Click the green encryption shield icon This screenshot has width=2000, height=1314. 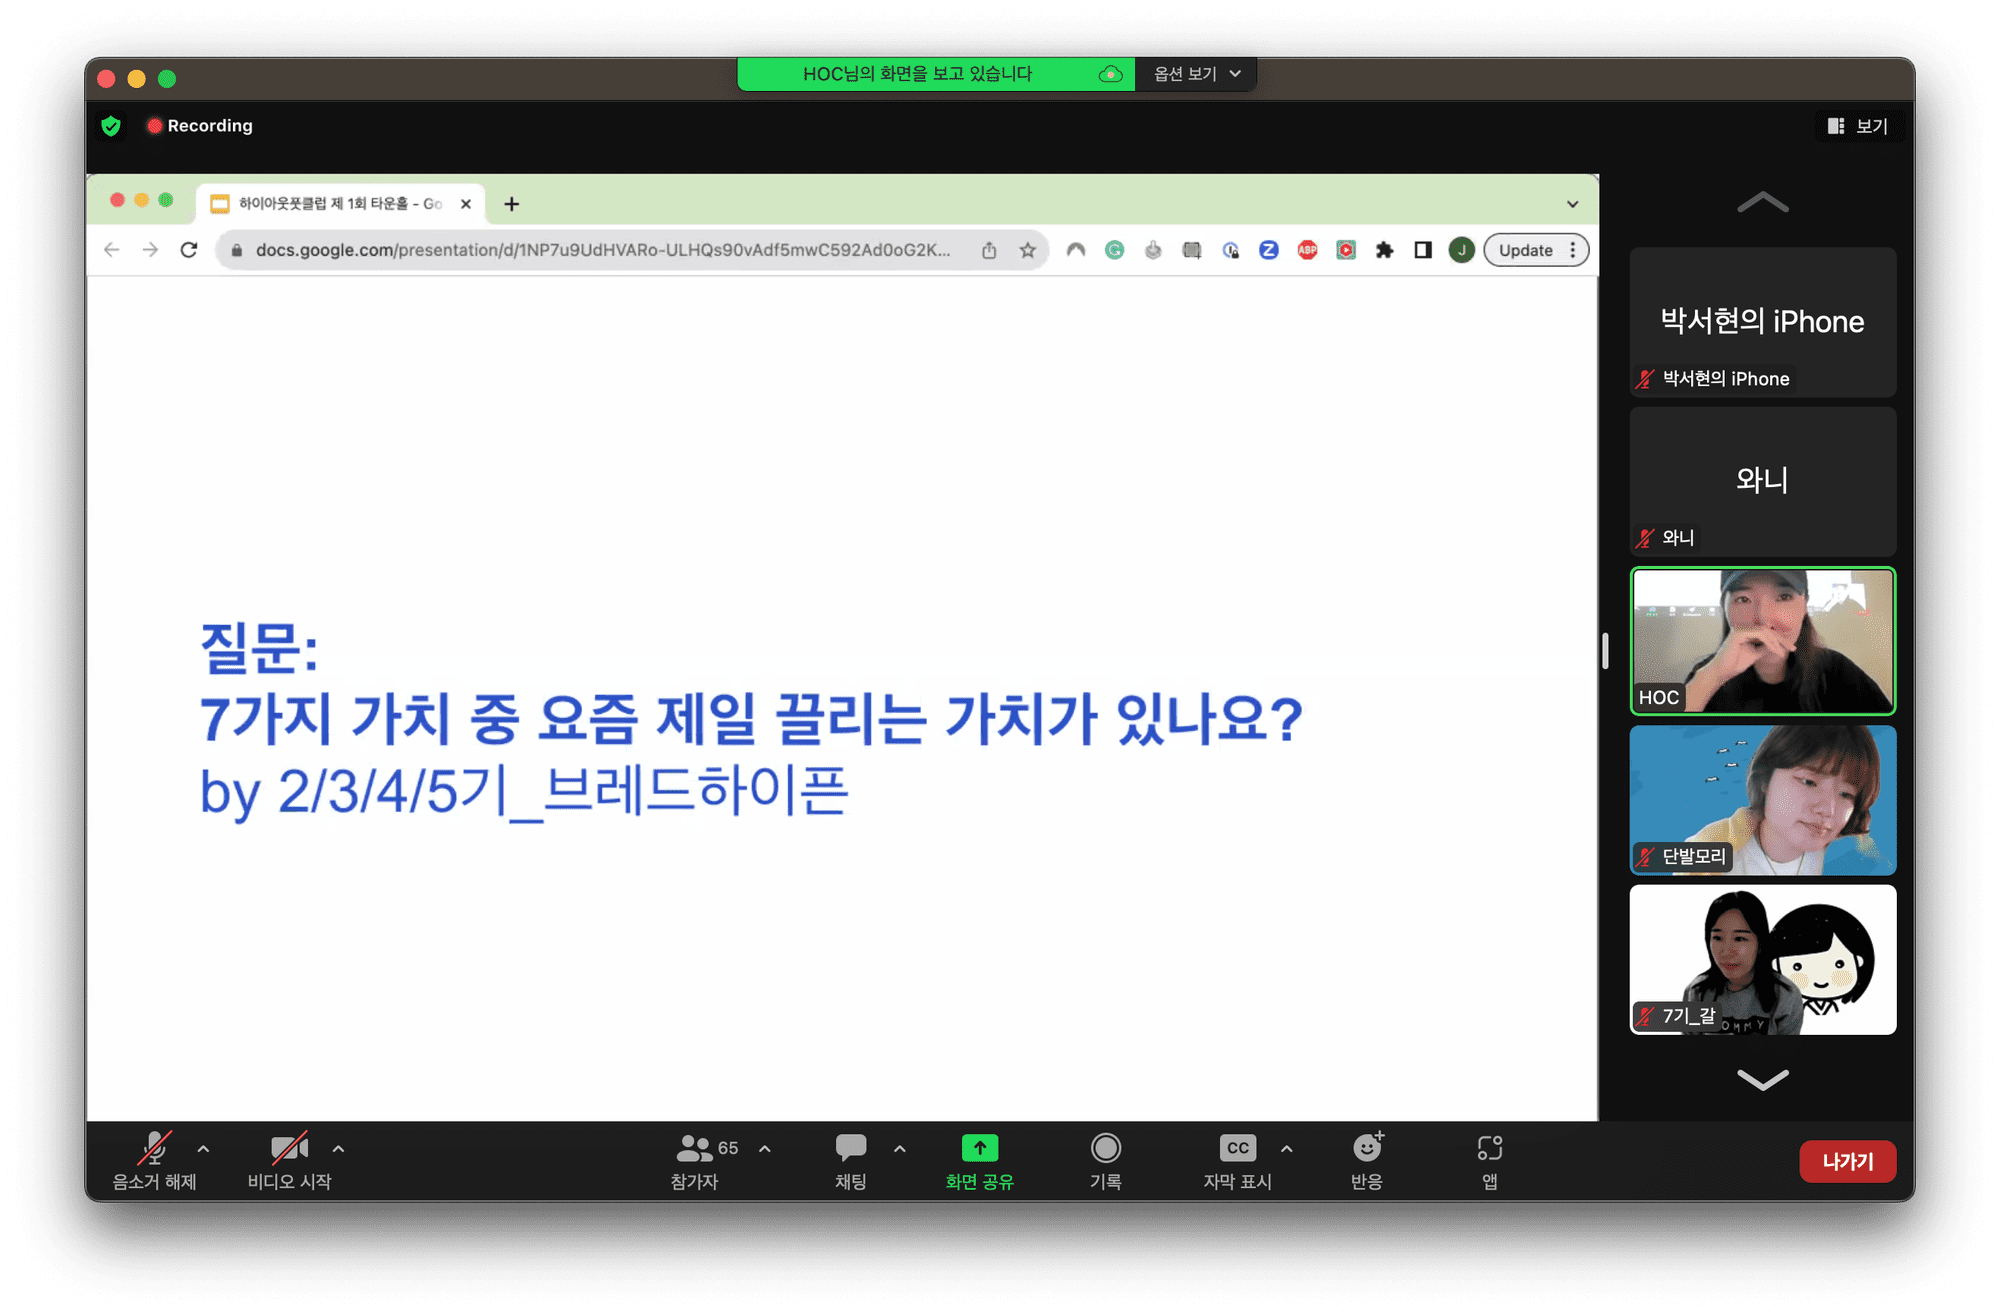(111, 126)
